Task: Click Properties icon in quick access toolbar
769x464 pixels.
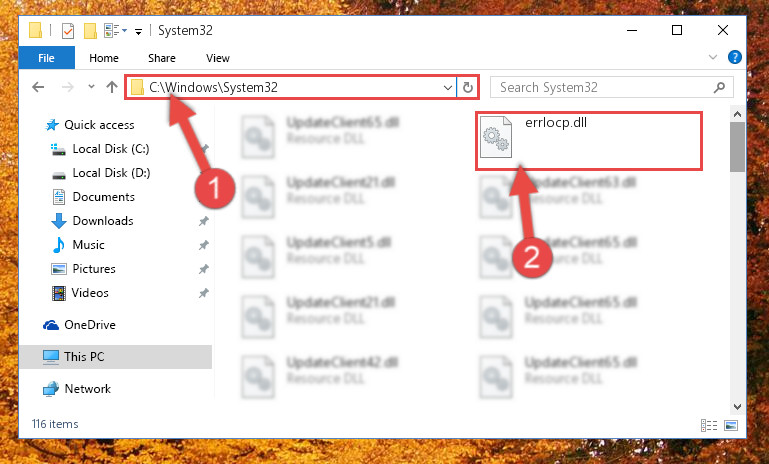Action: pyautogui.click(x=68, y=31)
